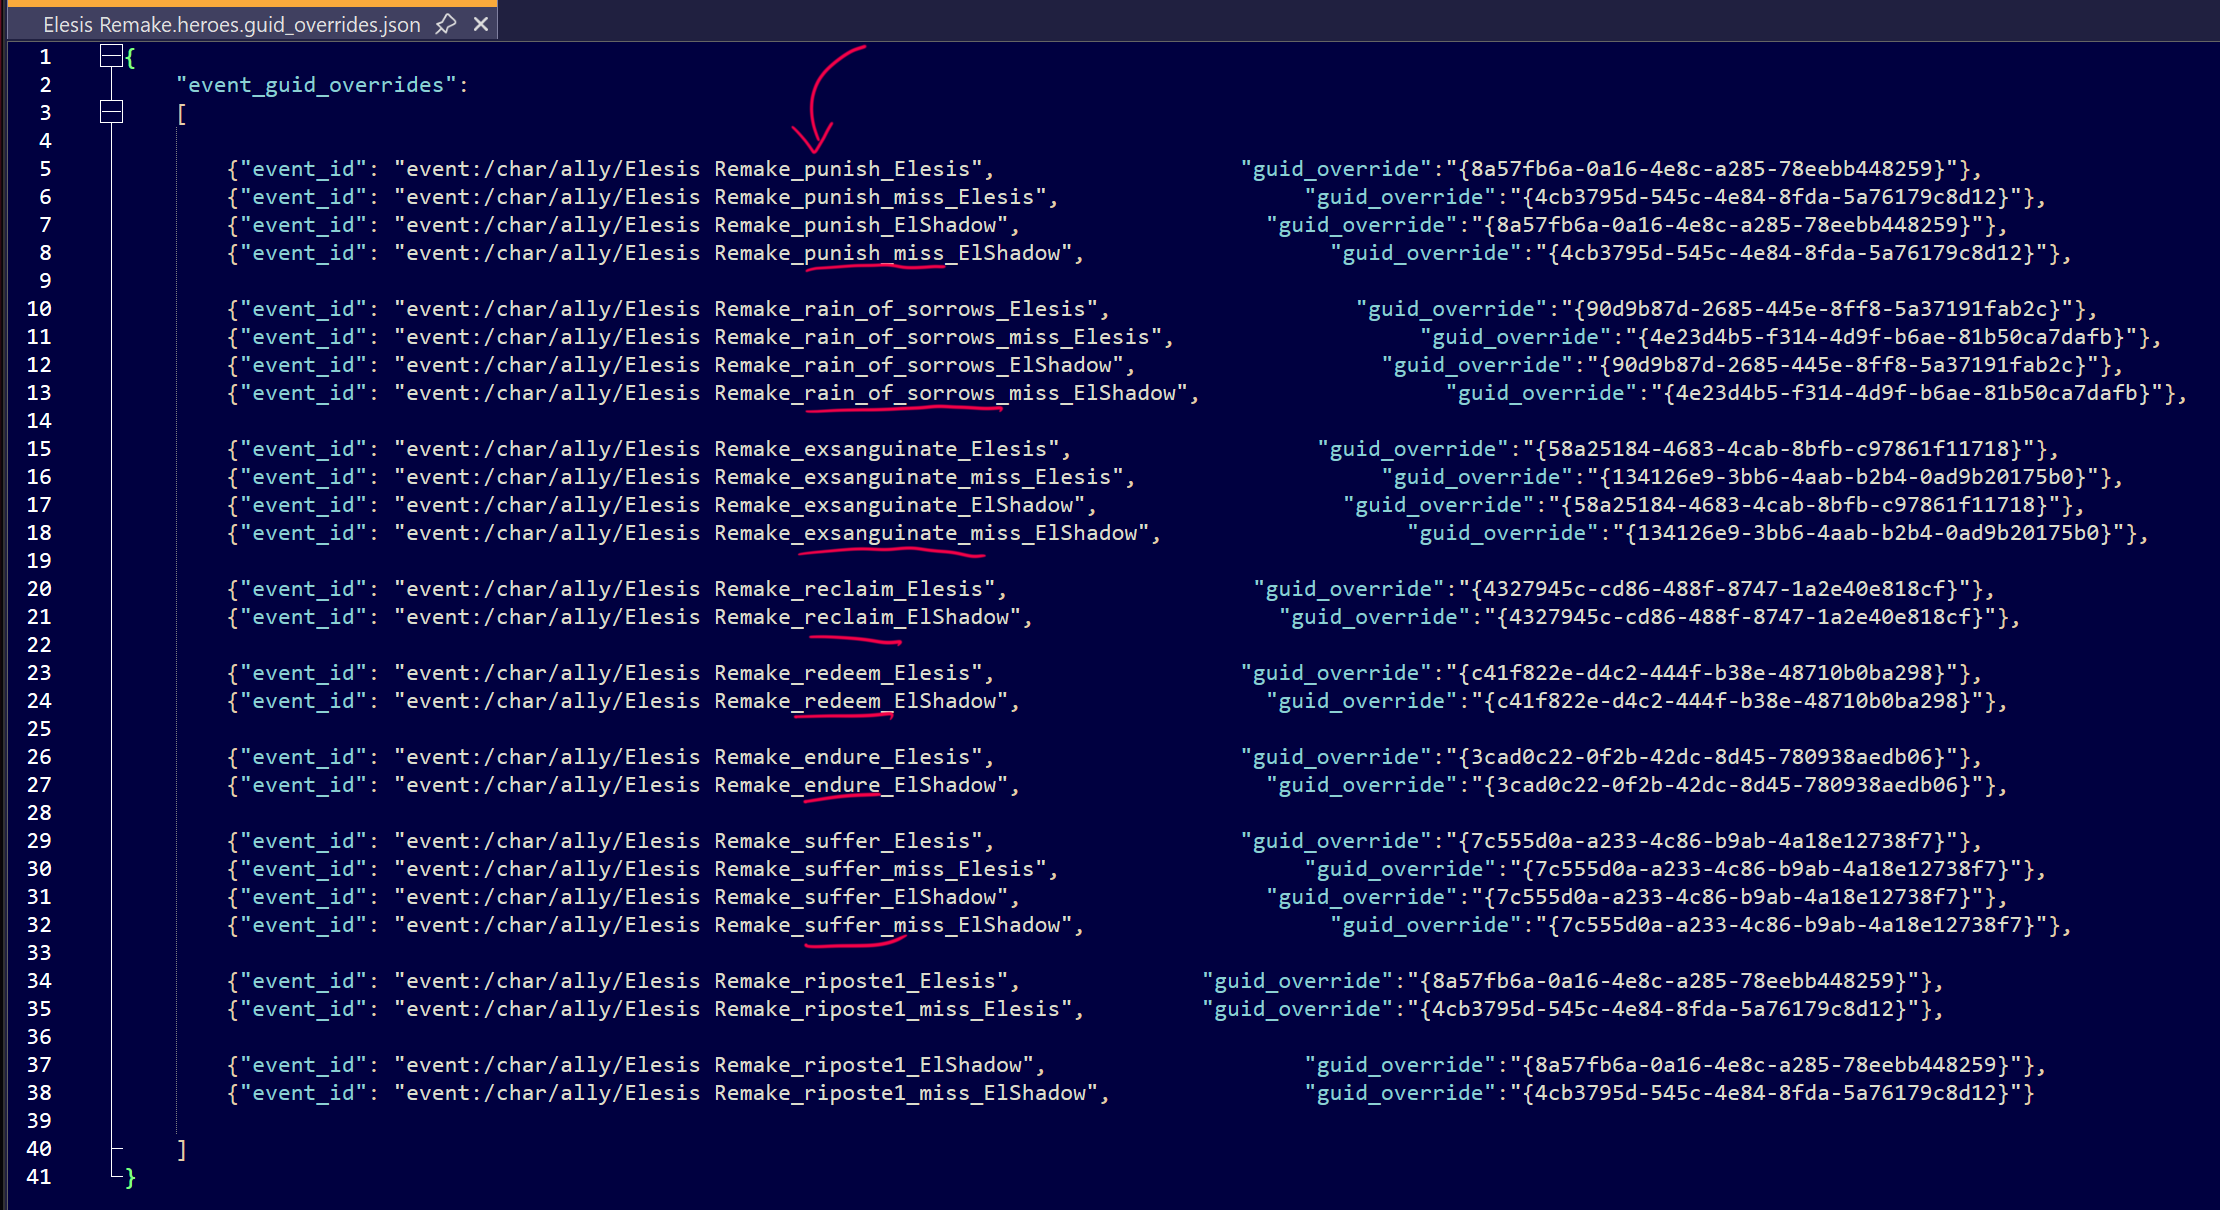Close the guid_overrides.json editor tab
This screenshot has width=2220, height=1210.
[x=481, y=24]
